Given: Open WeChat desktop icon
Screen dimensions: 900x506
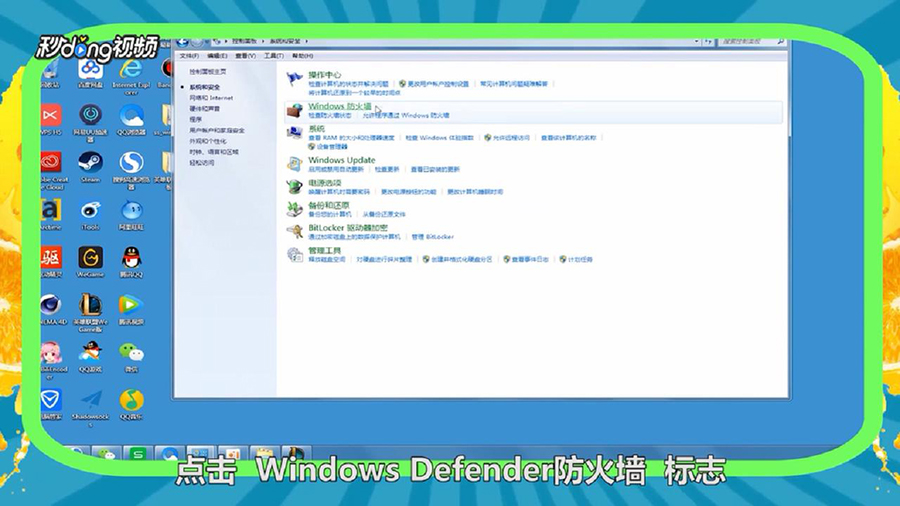Looking at the screenshot, I should point(131,353).
